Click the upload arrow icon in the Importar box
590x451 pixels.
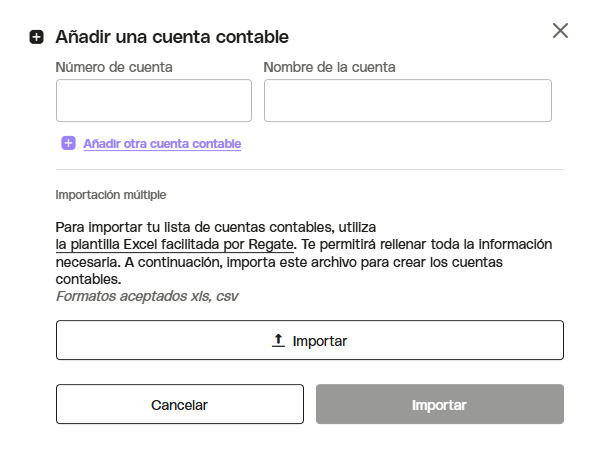278,340
